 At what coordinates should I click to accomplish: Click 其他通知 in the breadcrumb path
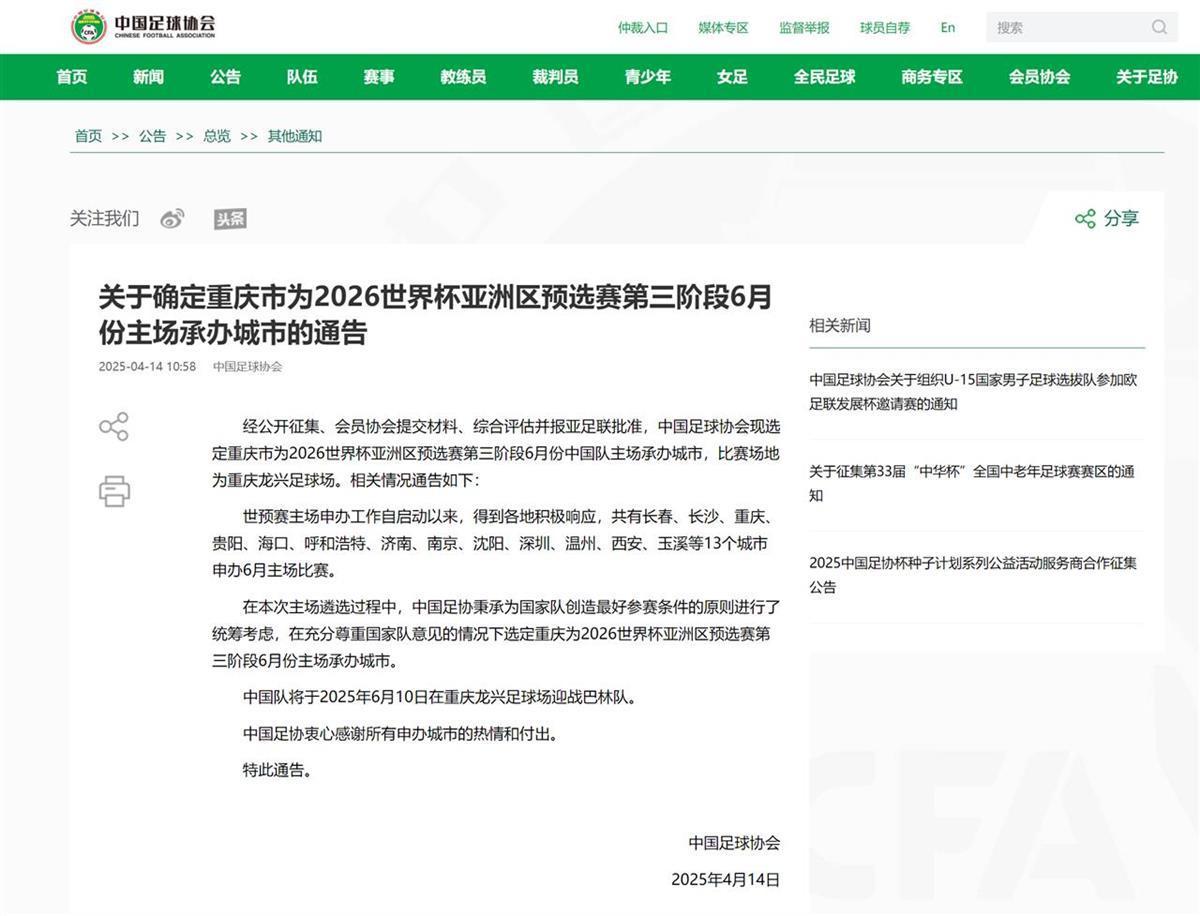(x=294, y=136)
